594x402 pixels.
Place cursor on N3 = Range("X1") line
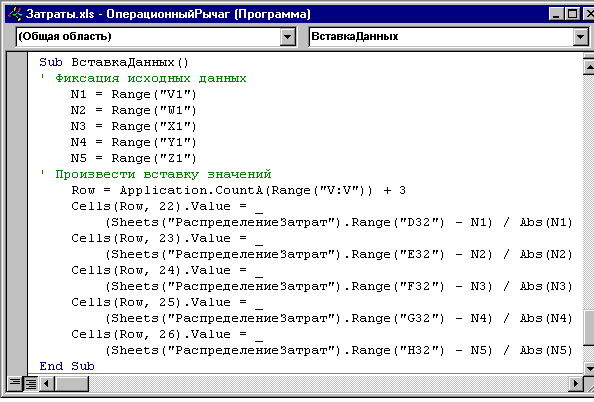click(x=133, y=126)
